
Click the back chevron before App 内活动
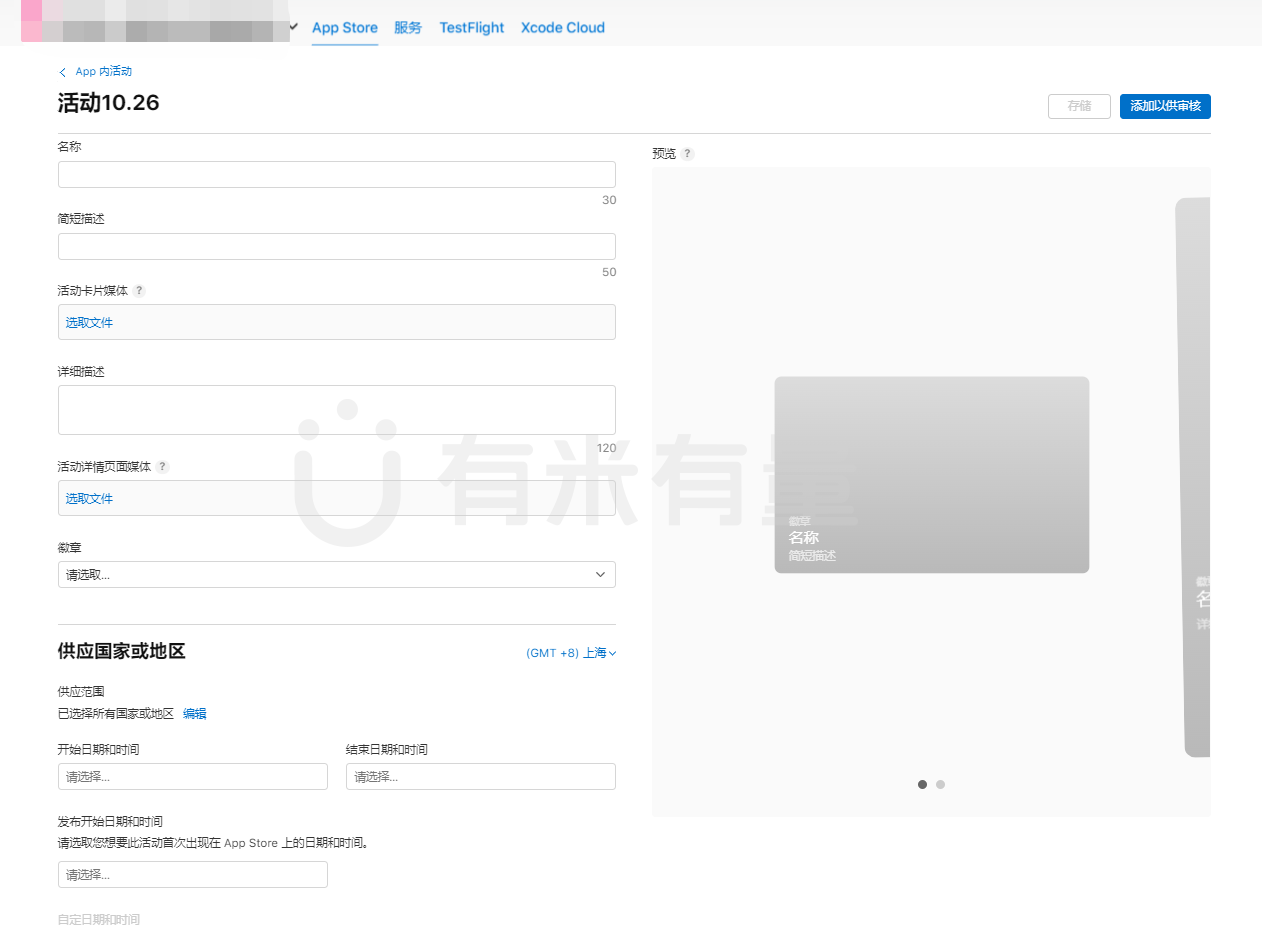pyautogui.click(x=63, y=72)
